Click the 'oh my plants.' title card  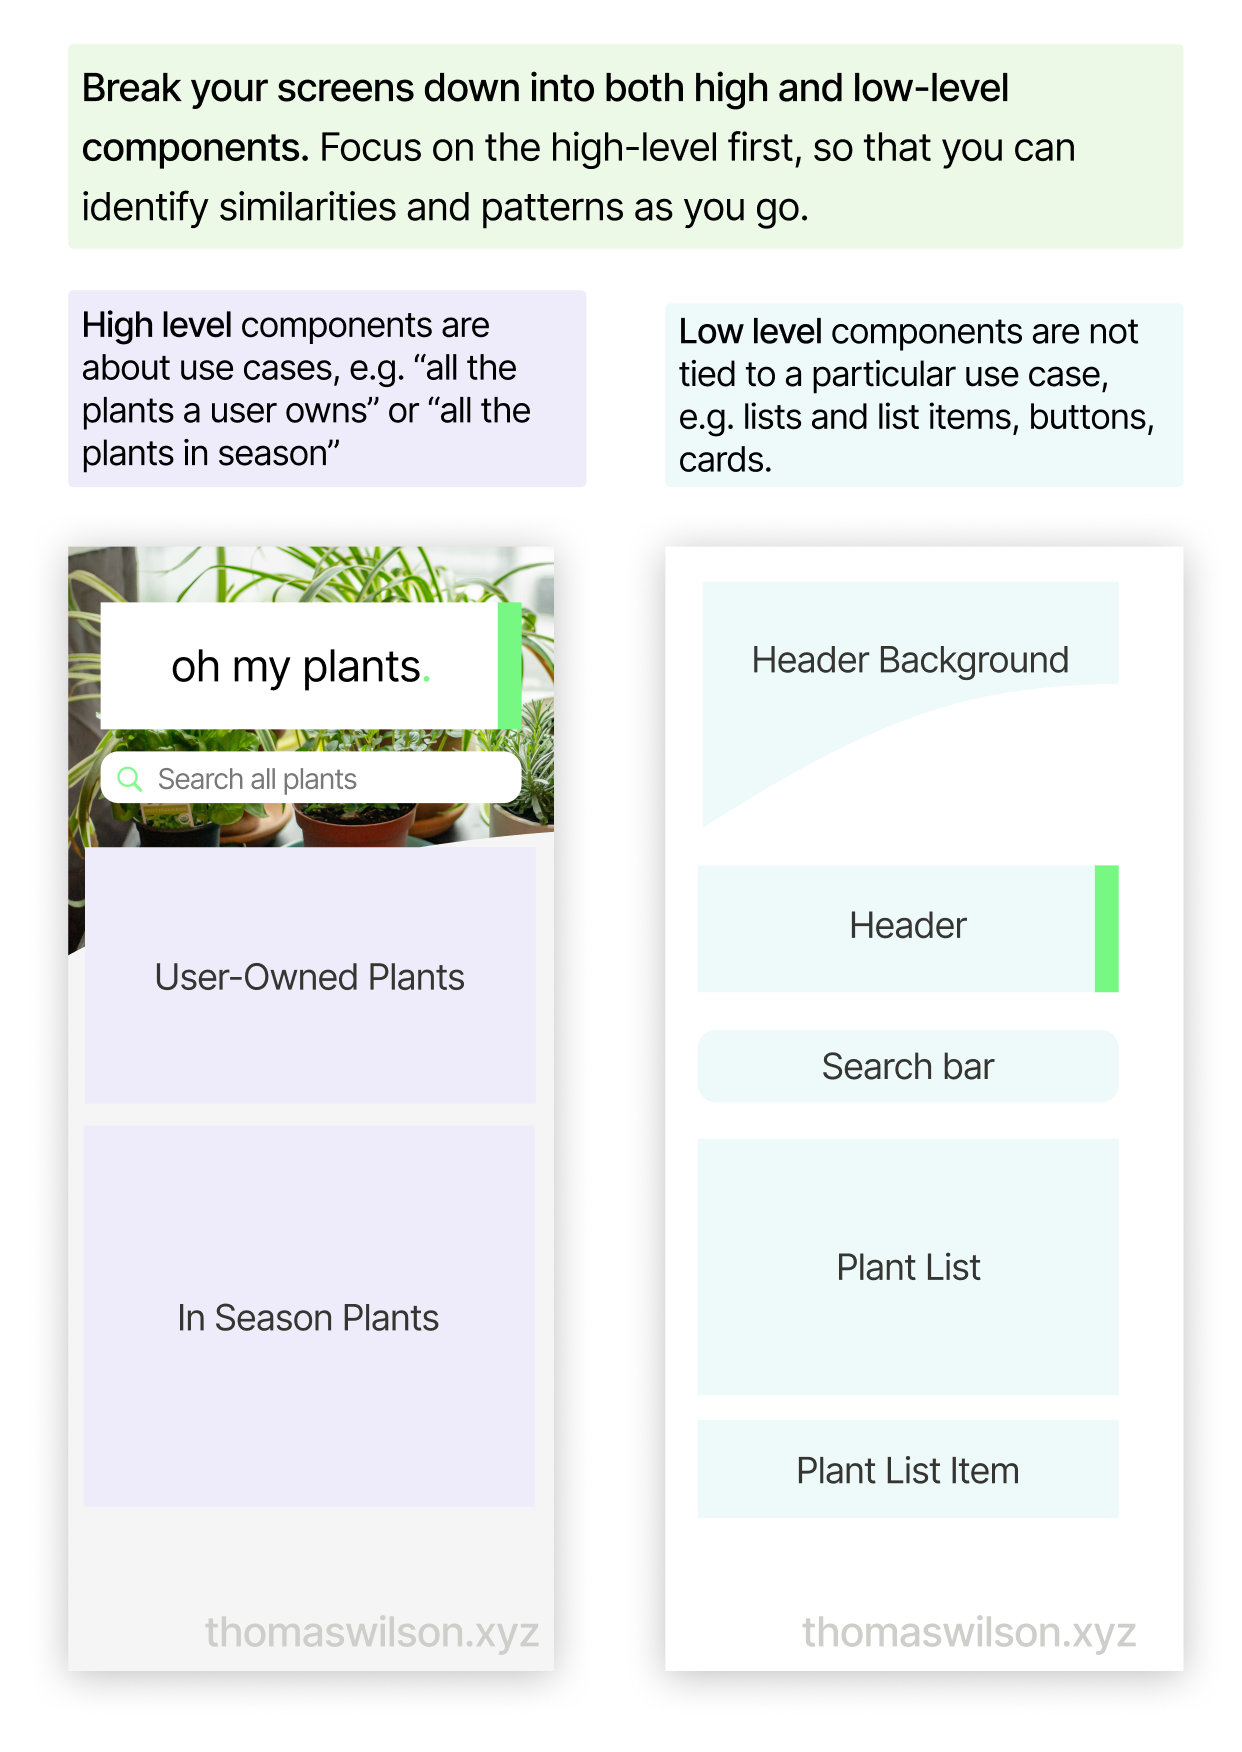[298, 666]
